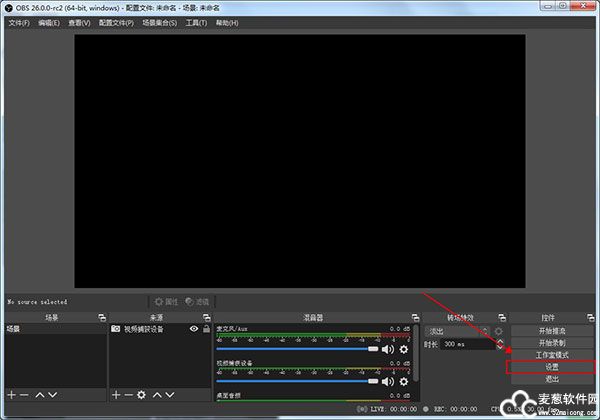Adjust the 麦克风/Aux volume slider
The height and width of the screenshot is (420, 600).
point(298,349)
